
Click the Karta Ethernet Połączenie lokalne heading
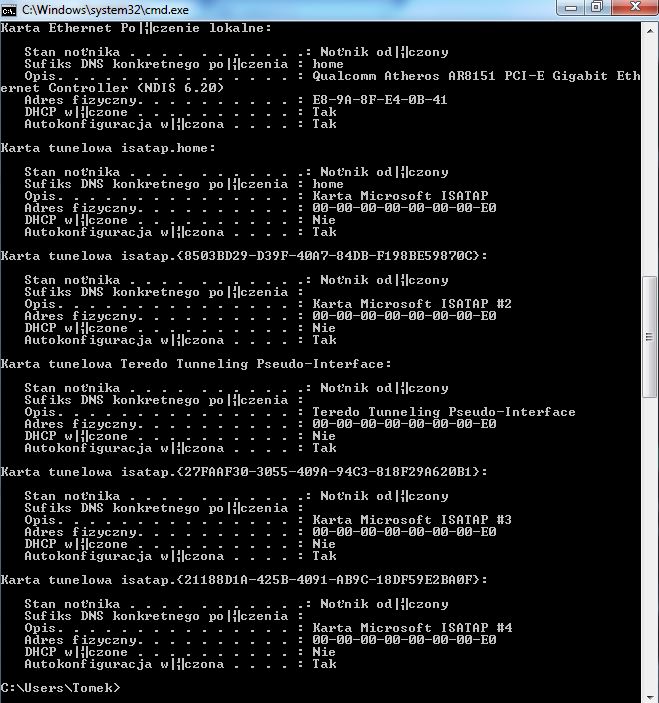point(136,28)
